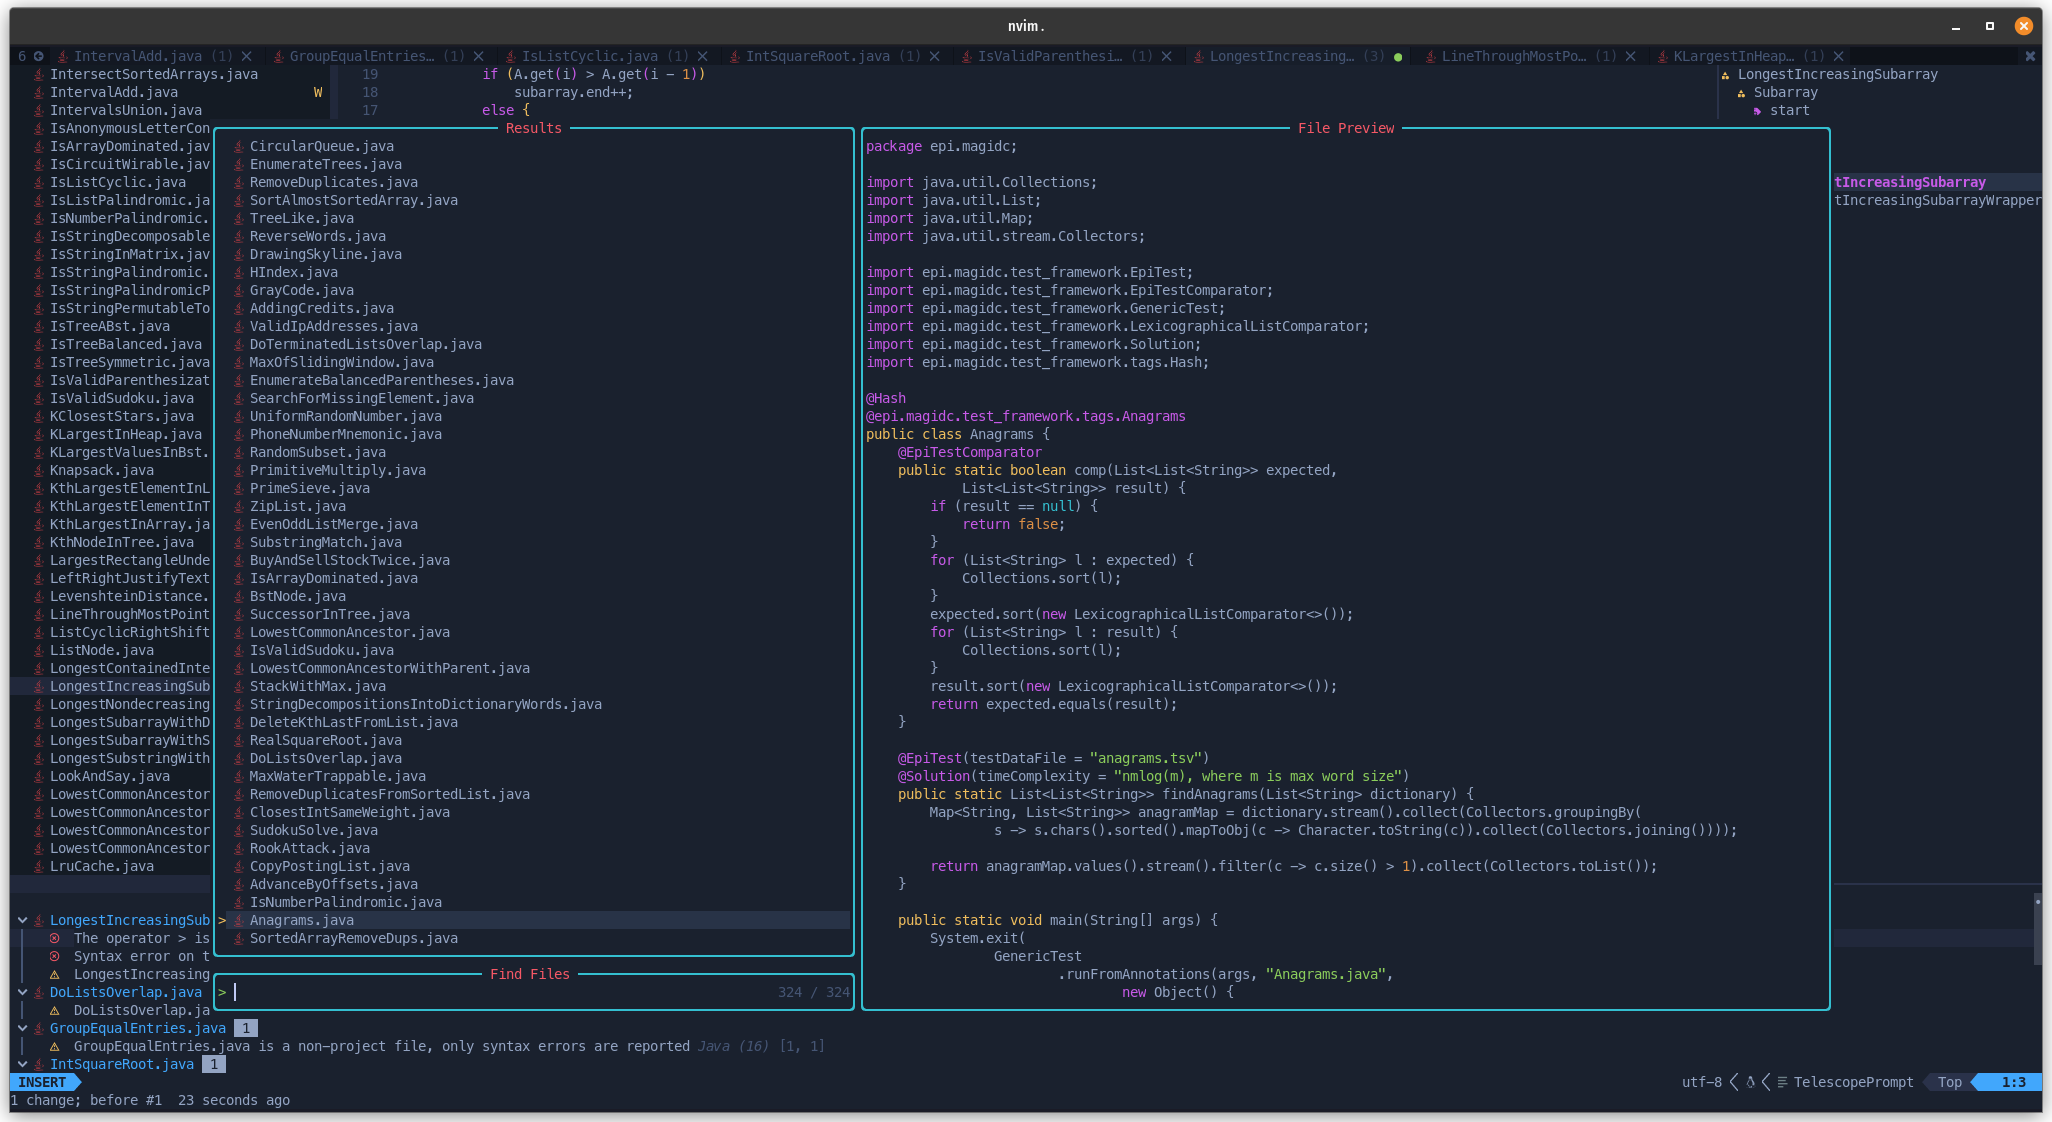Click the start field icon in outline
The height and width of the screenshot is (1122, 2052).
pyautogui.click(x=1757, y=111)
